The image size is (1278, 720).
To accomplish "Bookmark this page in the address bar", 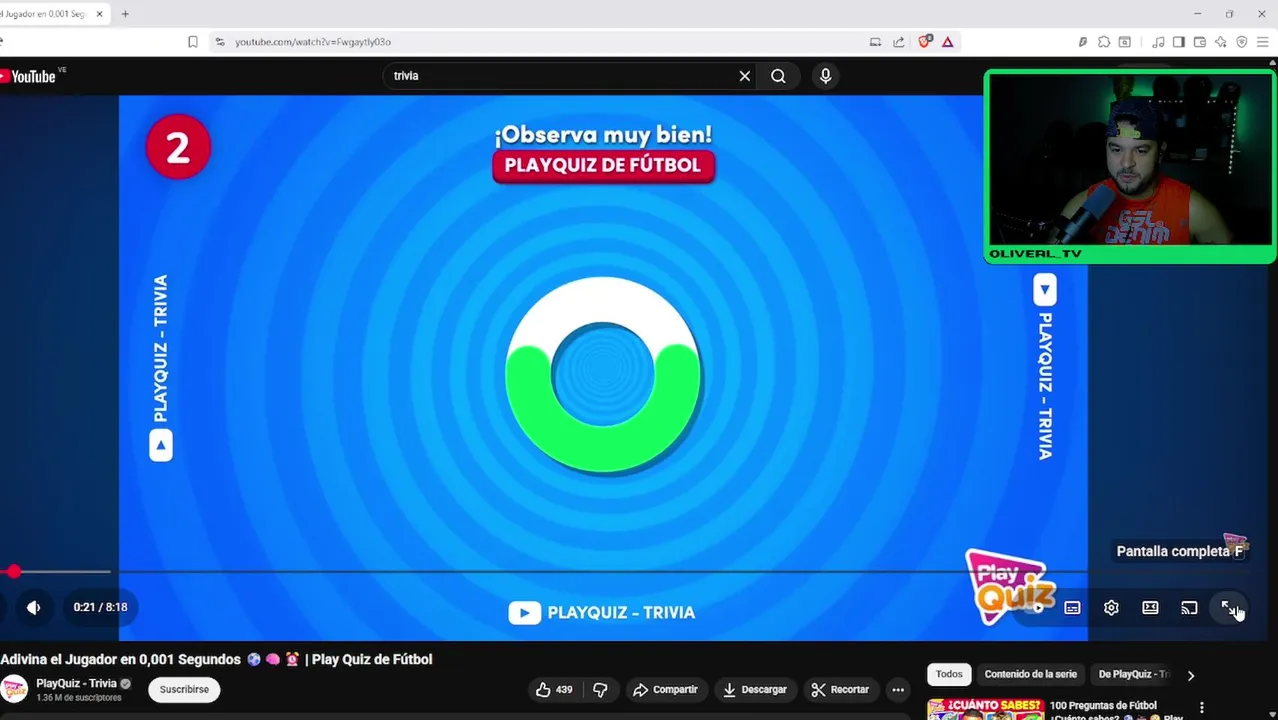I will 193,42.
